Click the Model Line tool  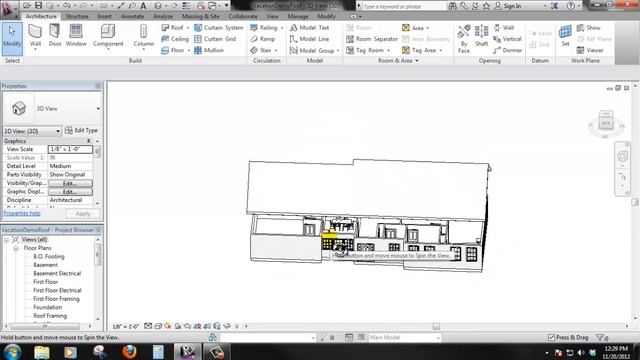(x=309, y=39)
